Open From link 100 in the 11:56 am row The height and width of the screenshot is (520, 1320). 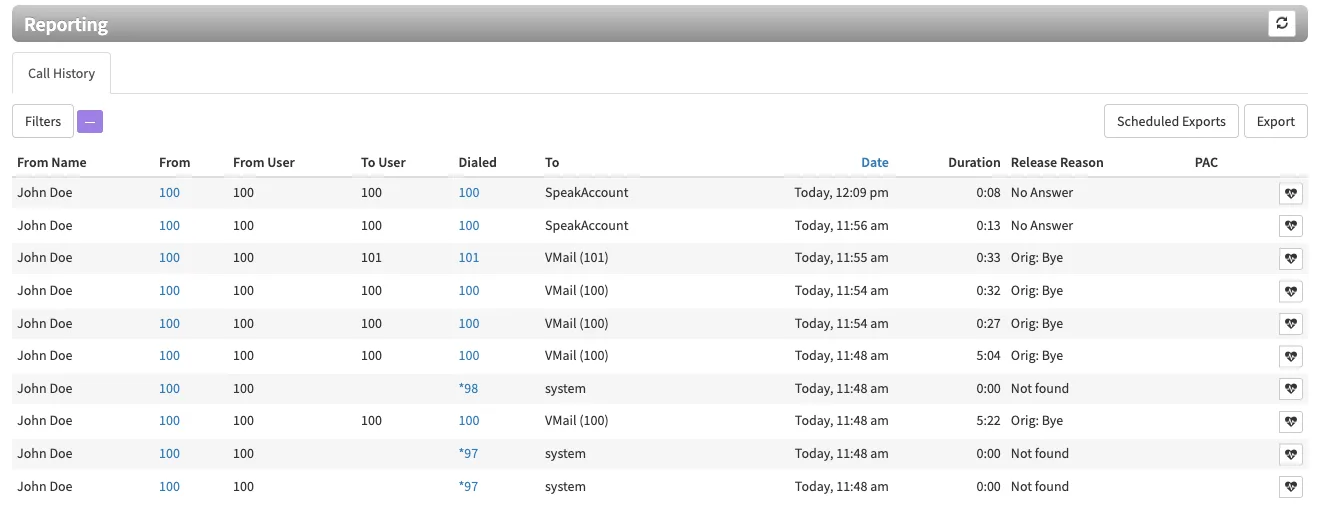point(169,225)
